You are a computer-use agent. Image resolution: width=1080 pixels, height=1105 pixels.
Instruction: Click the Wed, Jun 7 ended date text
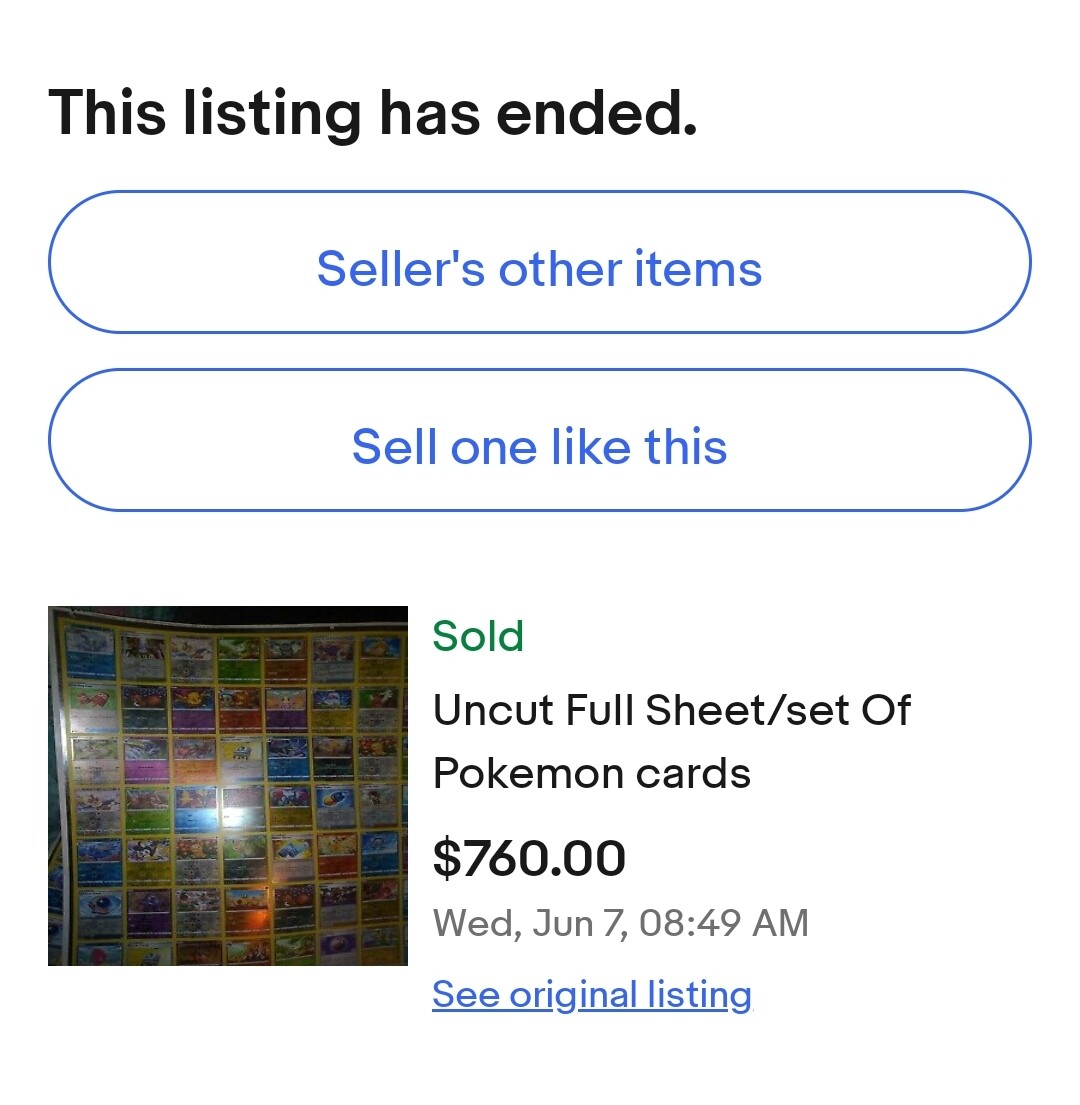coord(620,923)
